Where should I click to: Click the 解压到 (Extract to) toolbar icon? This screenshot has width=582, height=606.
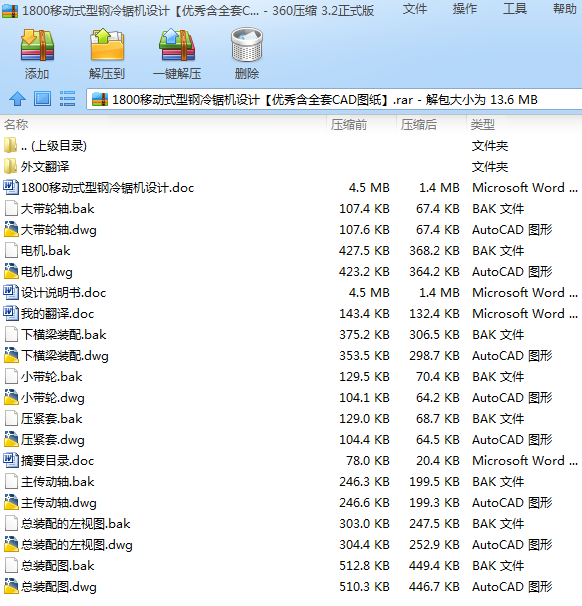coord(107,45)
